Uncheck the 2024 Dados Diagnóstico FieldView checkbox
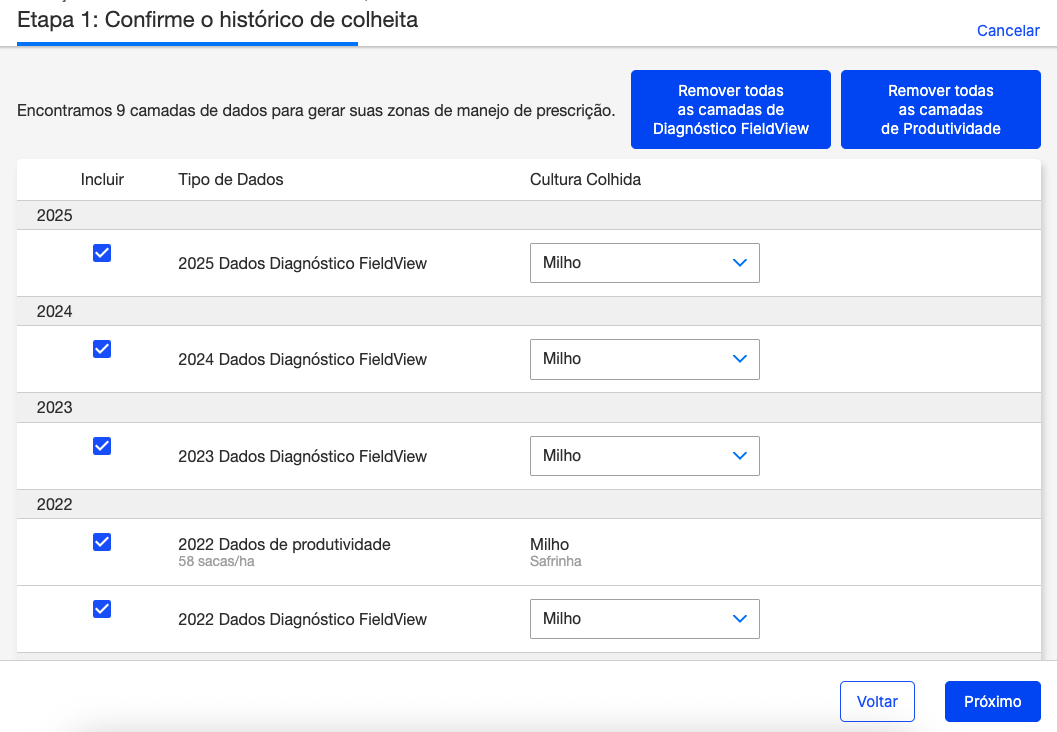The height and width of the screenshot is (732, 1057). click(x=101, y=349)
